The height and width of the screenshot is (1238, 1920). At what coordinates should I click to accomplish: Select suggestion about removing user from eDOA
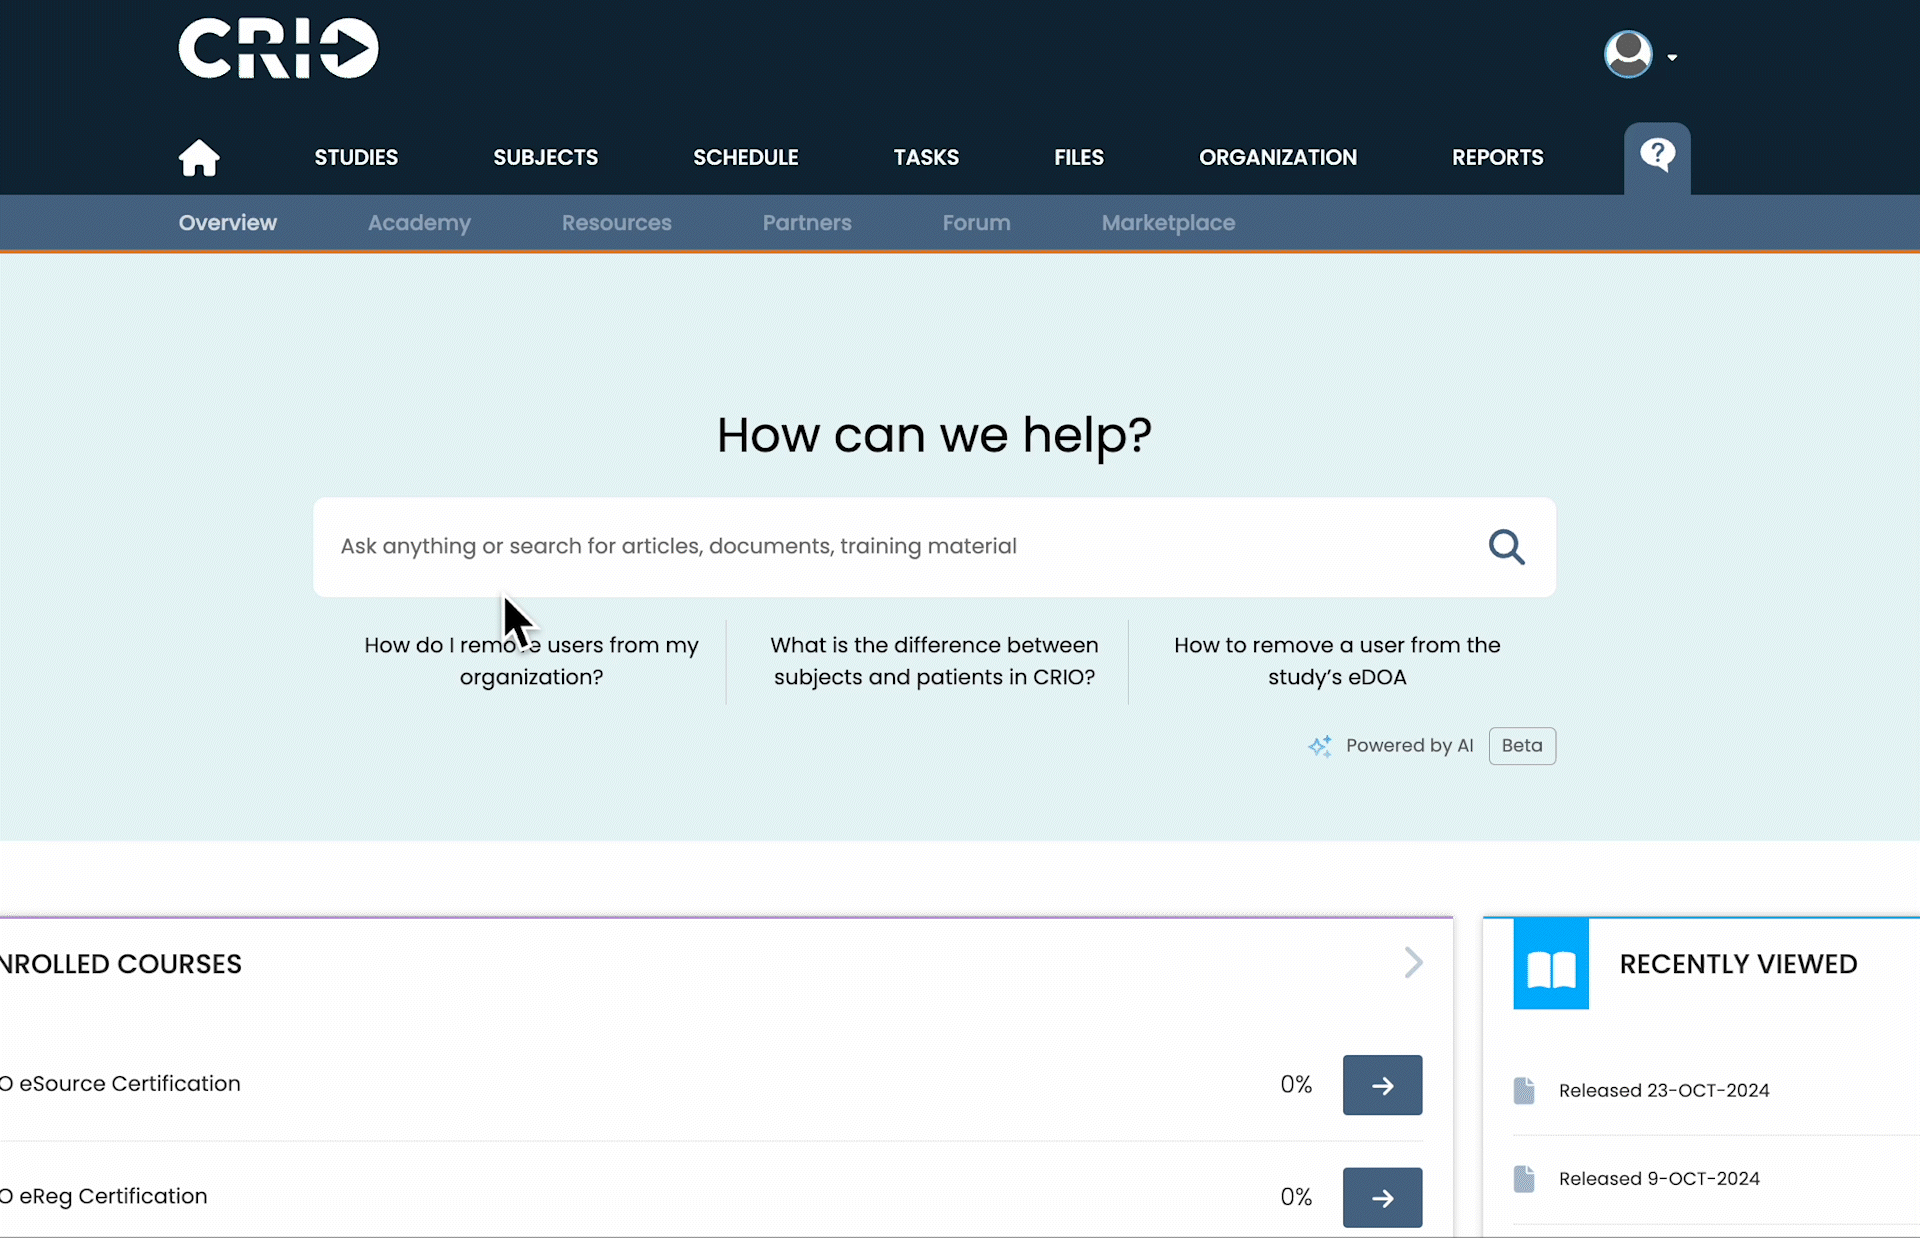1337,661
